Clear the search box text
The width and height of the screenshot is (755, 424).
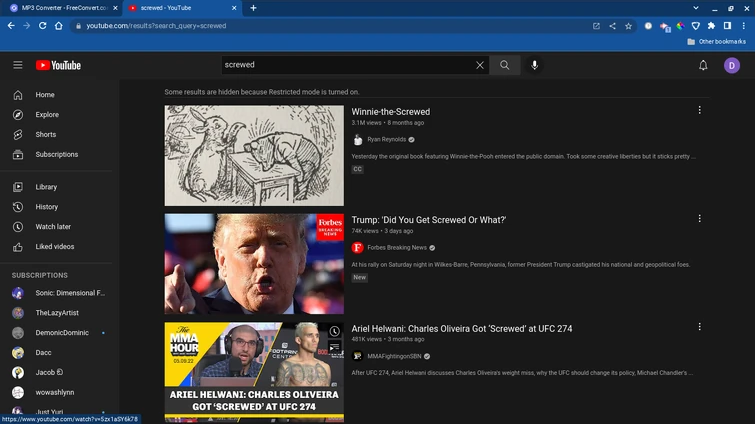[x=480, y=65]
